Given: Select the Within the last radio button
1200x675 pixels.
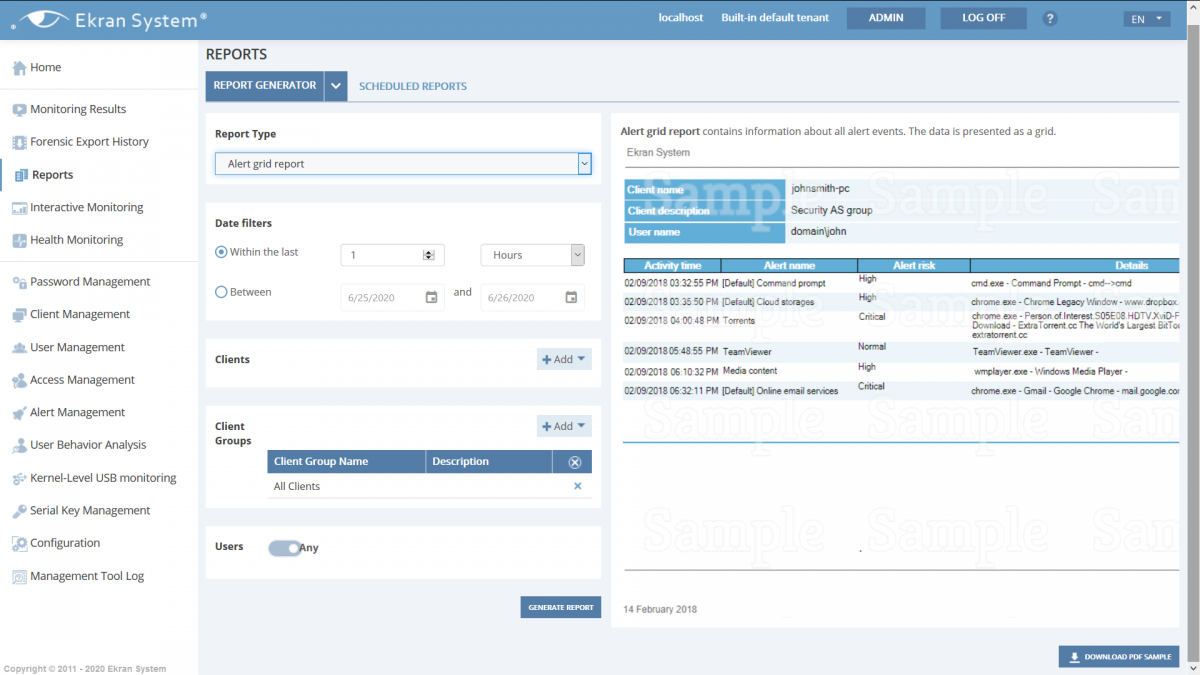Looking at the screenshot, I should coord(222,252).
